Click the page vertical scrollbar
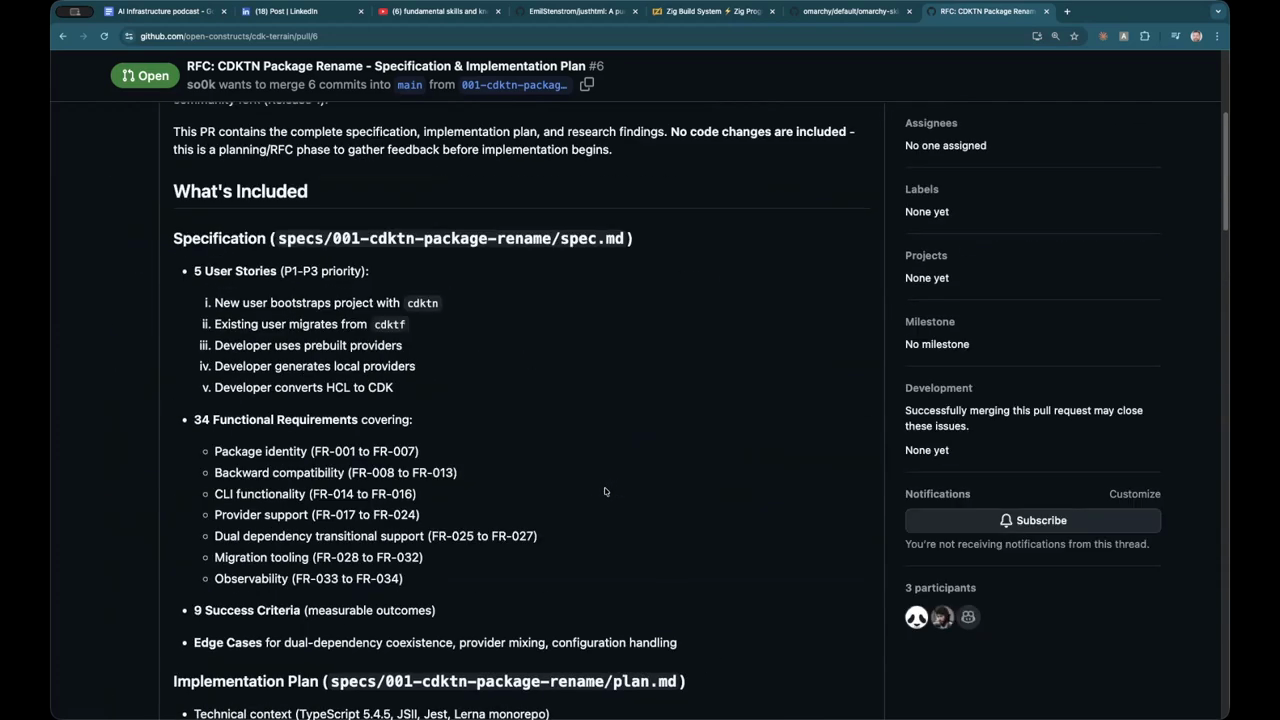This screenshot has width=1280, height=720. [x=1225, y=170]
